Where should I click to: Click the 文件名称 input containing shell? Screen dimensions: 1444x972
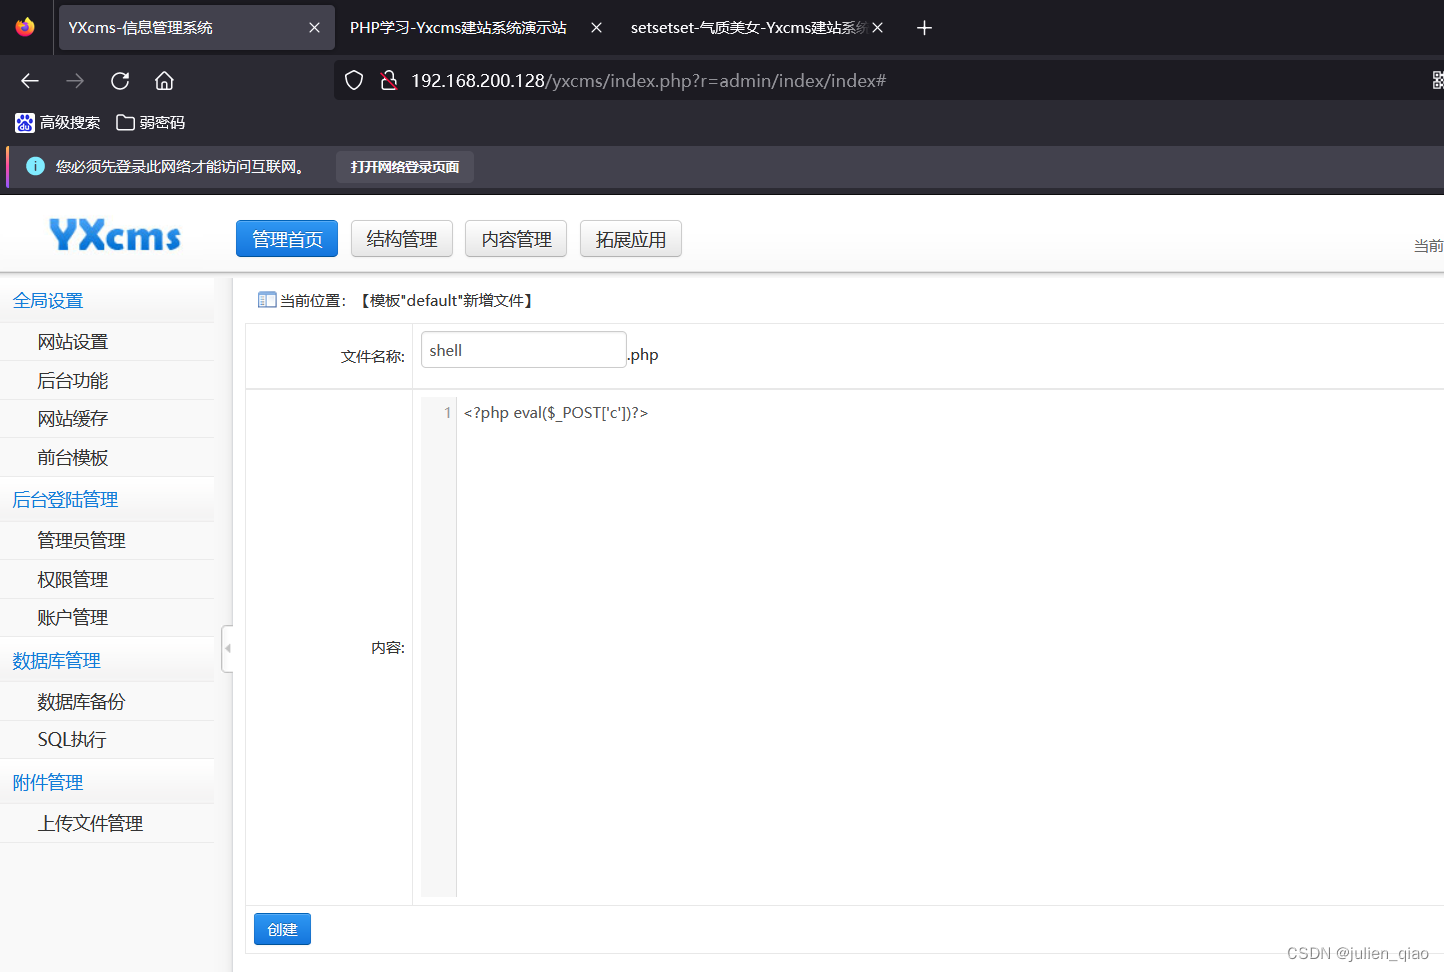524,350
